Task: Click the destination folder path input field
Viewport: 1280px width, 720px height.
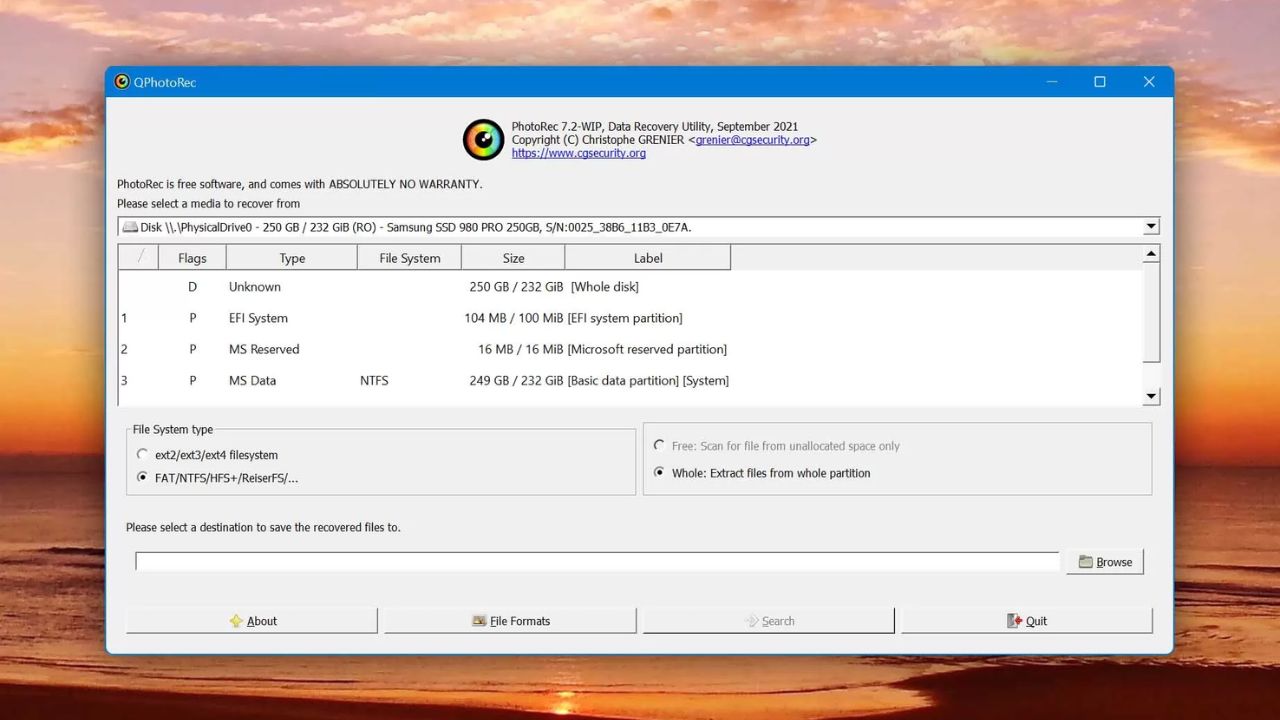Action: coord(597,562)
